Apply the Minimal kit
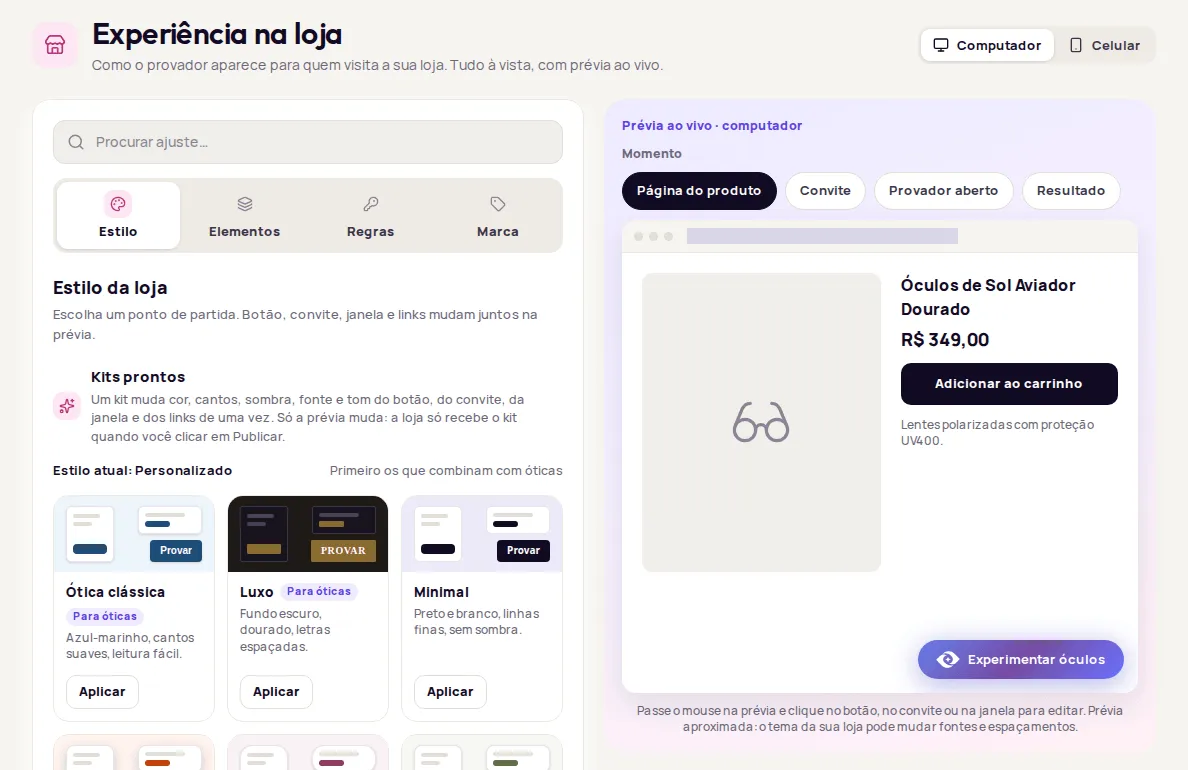This screenshot has height=770, width=1188. pyautogui.click(x=450, y=692)
